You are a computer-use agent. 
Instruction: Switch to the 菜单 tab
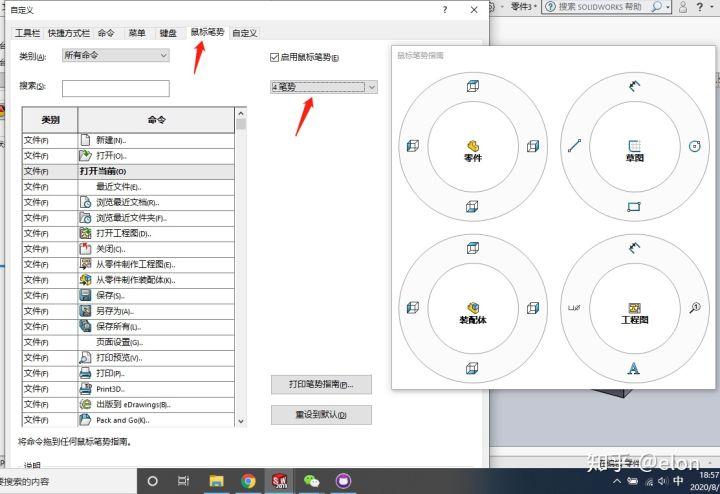click(137, 33)
